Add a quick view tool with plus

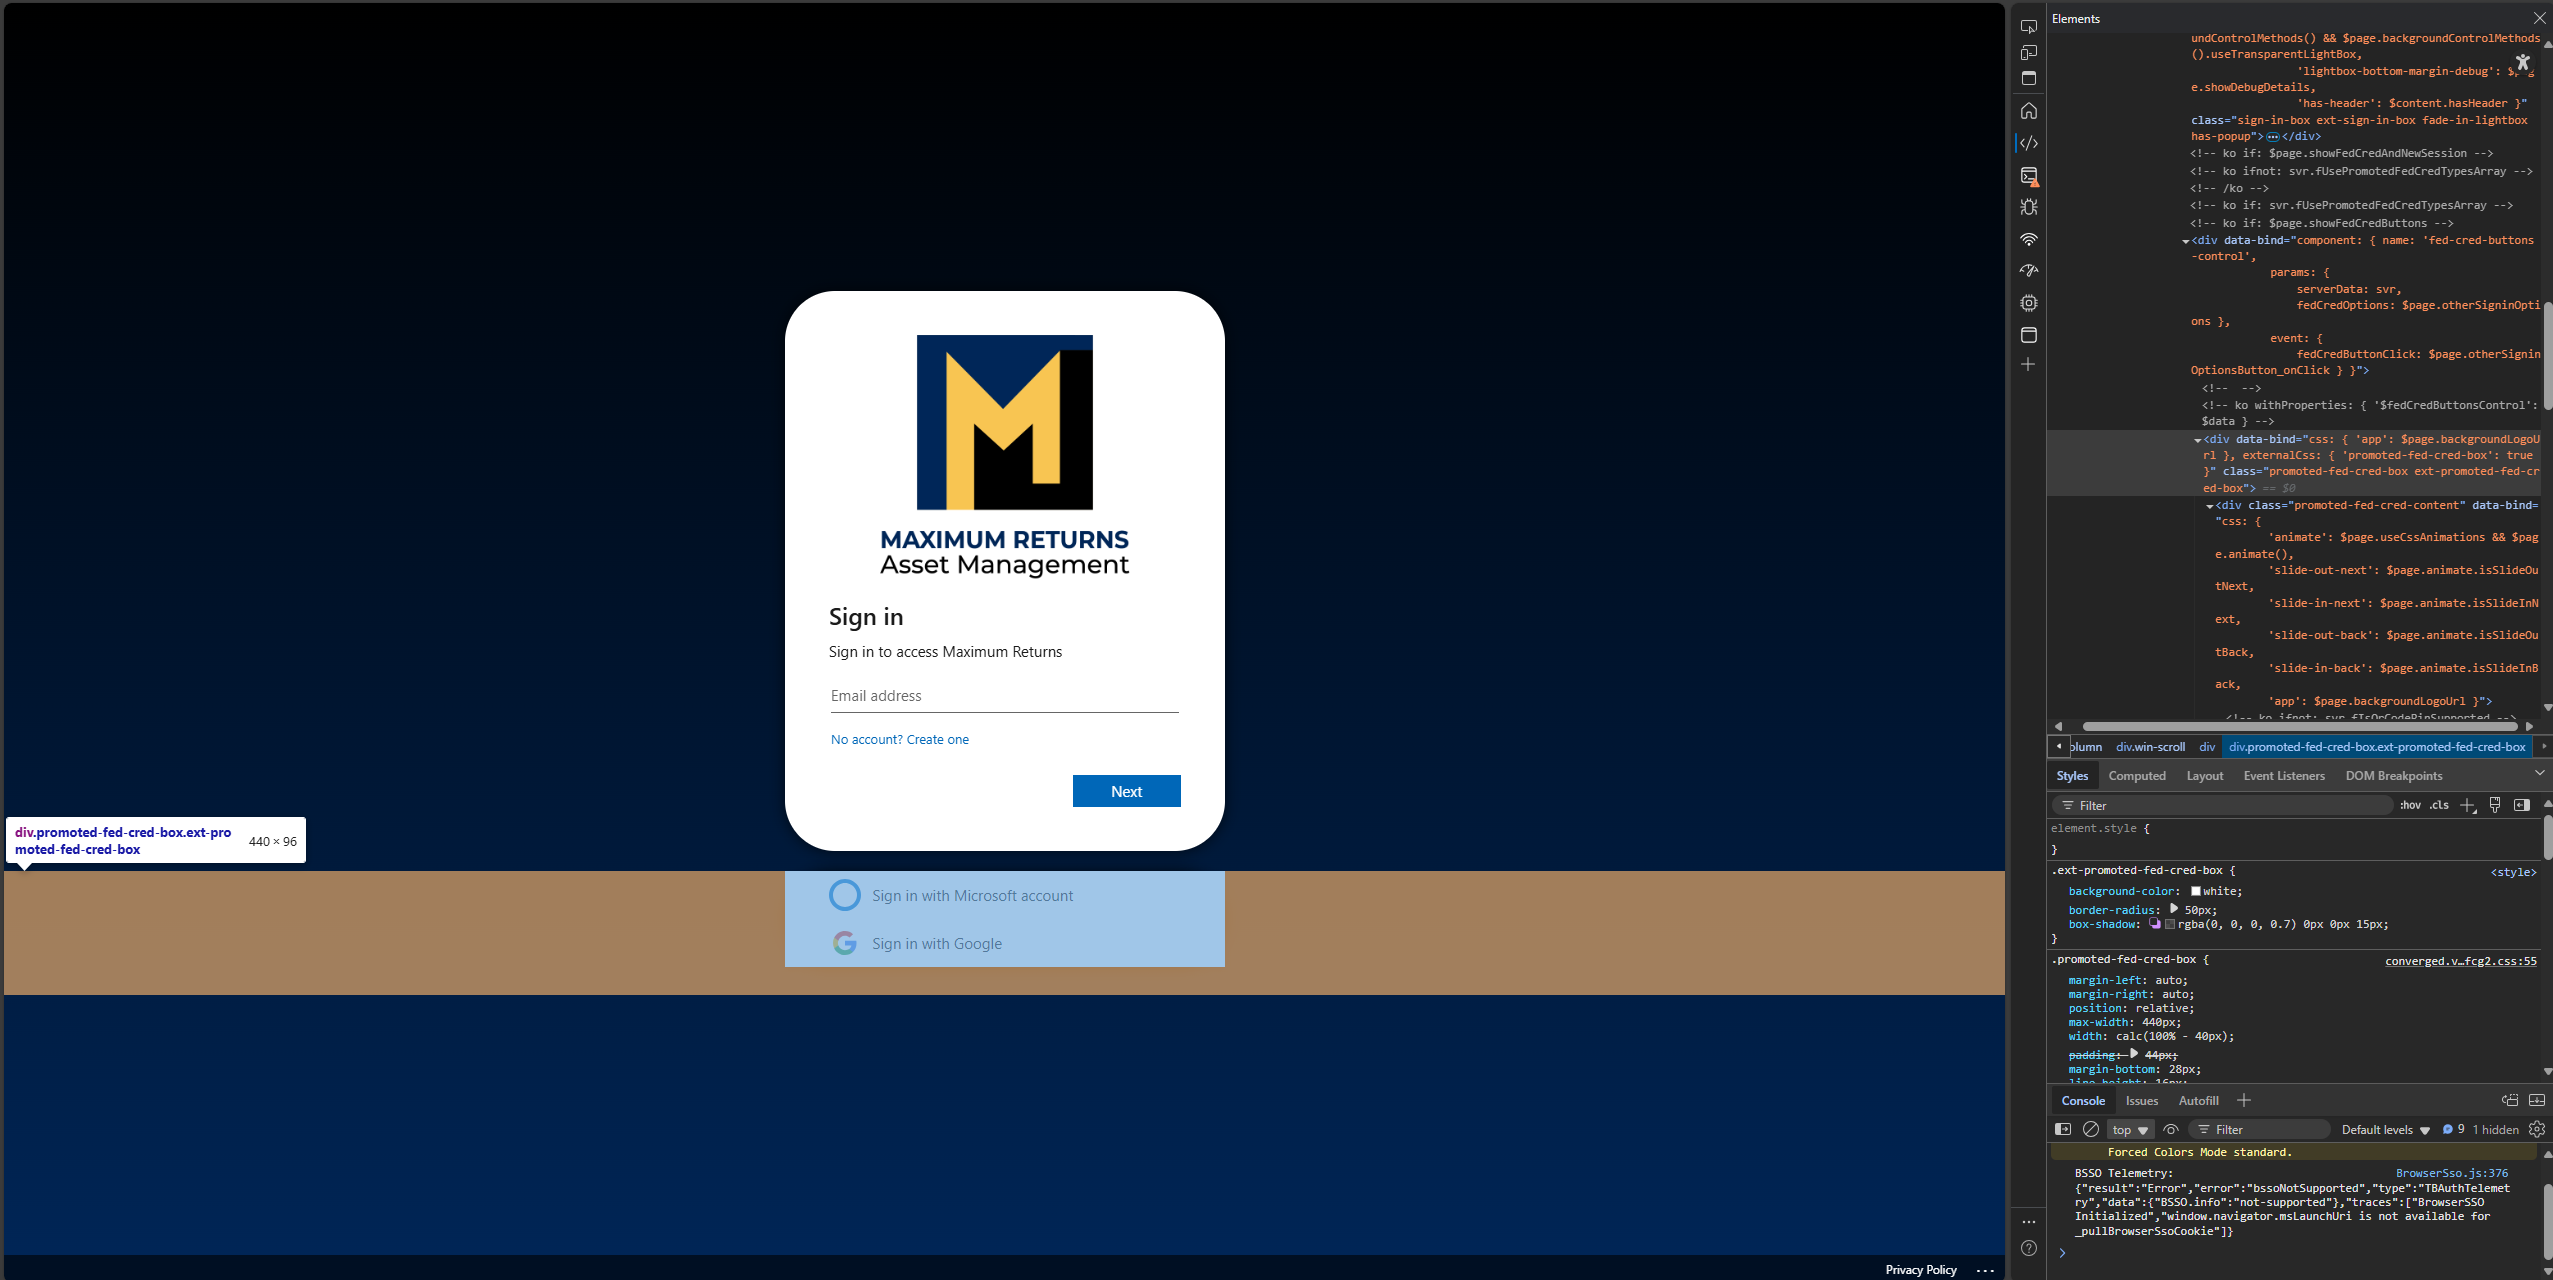click(x=2244, y=1100)
